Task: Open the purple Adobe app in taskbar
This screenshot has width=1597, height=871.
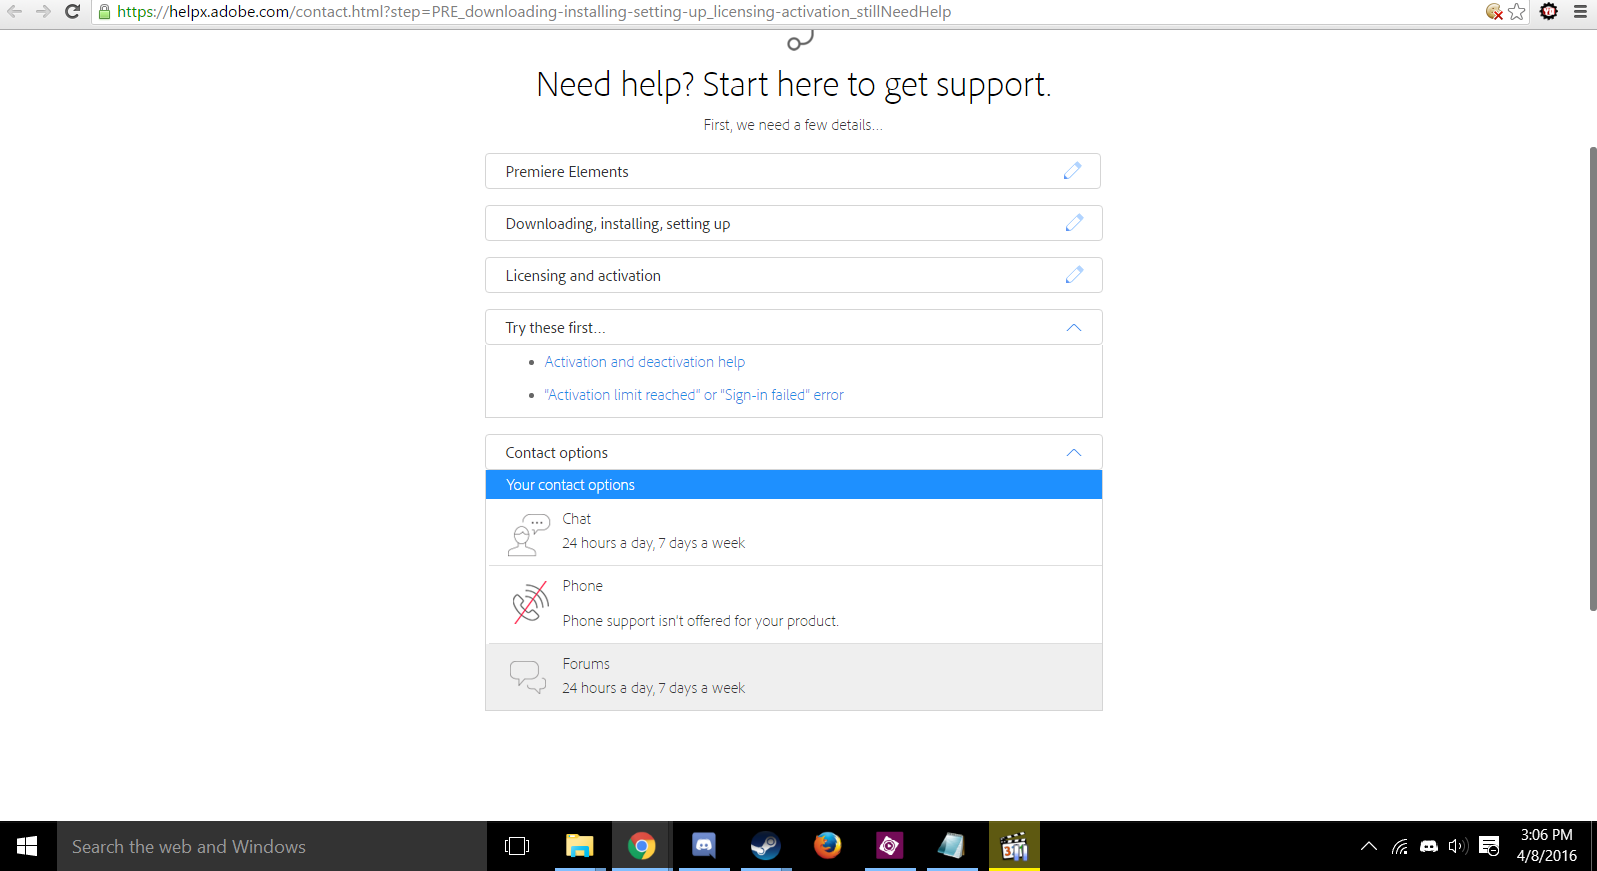Action: (x=890, y=846)
